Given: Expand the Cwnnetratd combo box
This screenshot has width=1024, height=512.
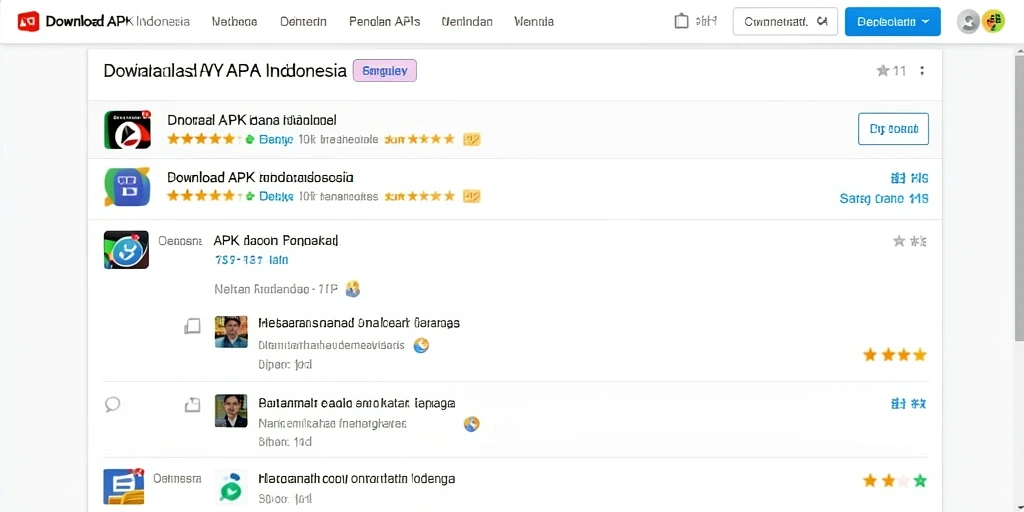Looking at the screenshot, I should (786, 22).
